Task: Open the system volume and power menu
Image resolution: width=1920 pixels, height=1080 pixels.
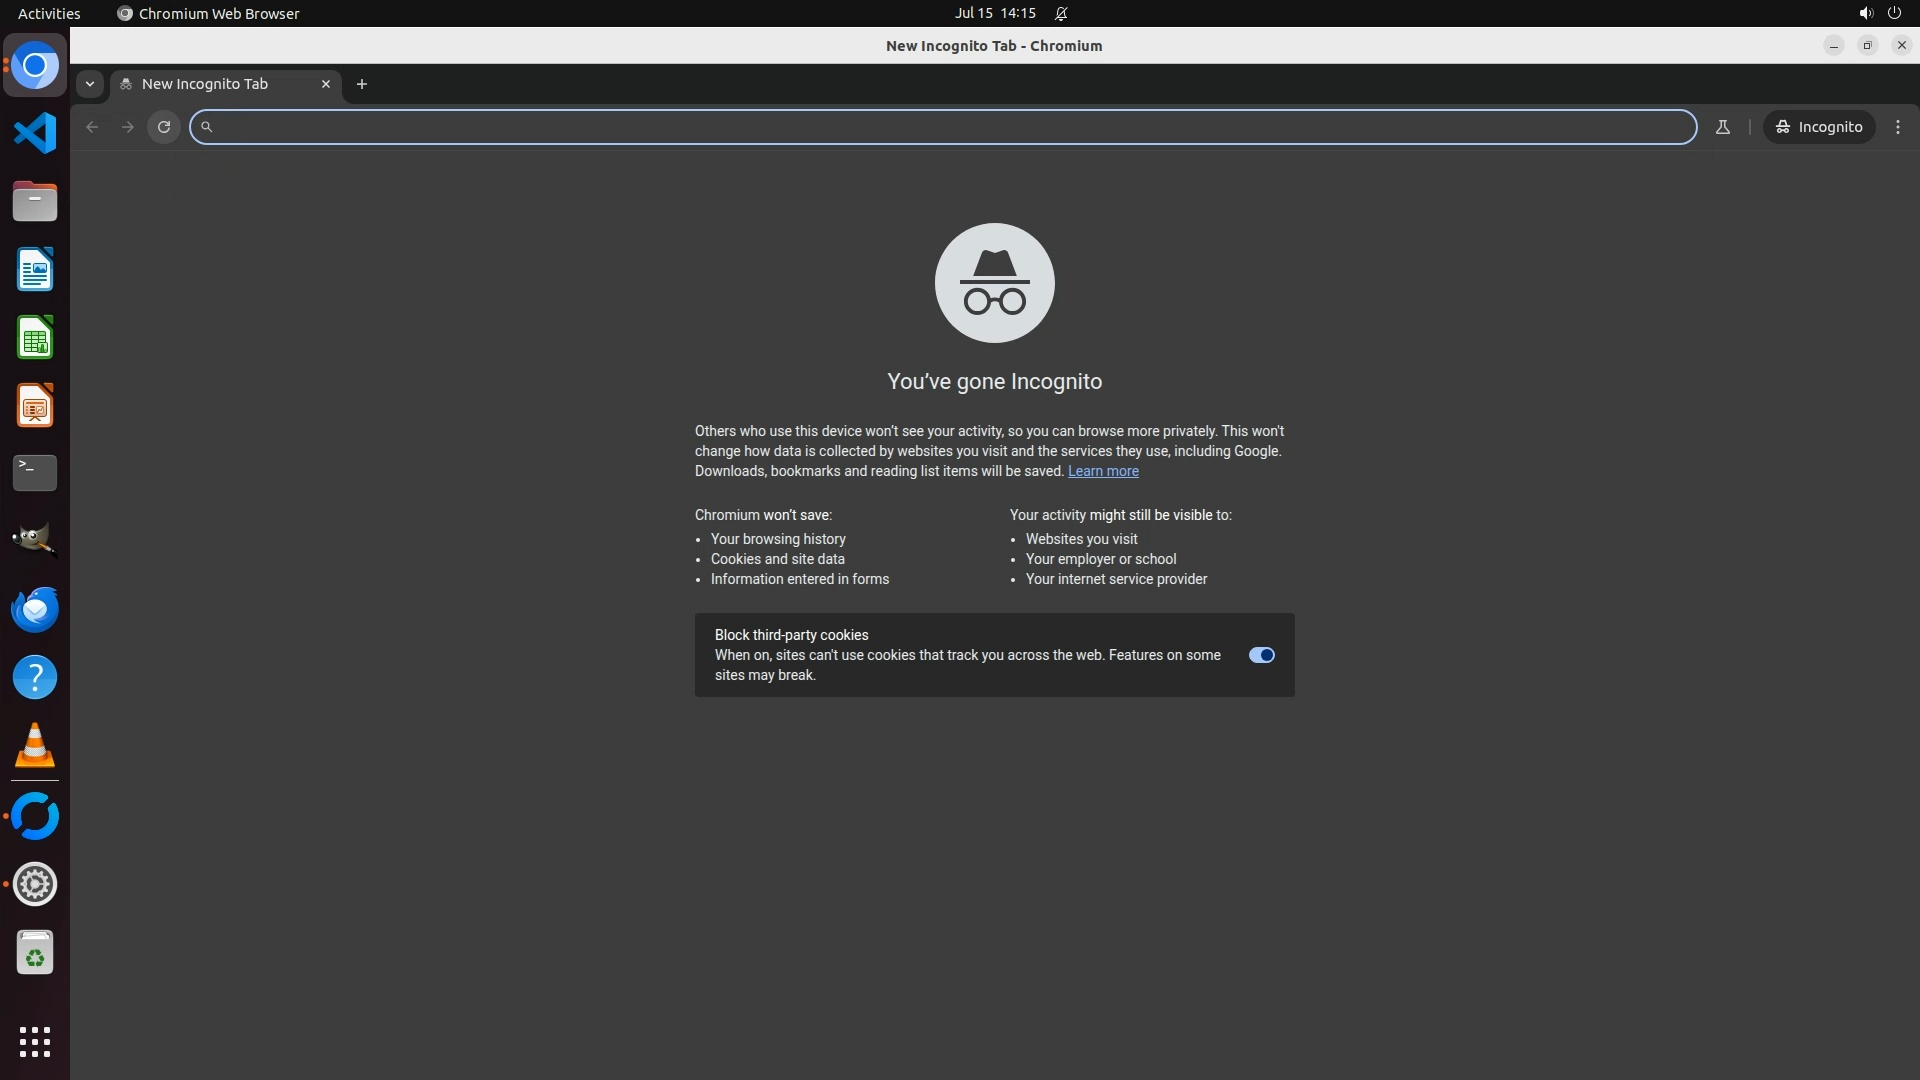Action: 1879,13
